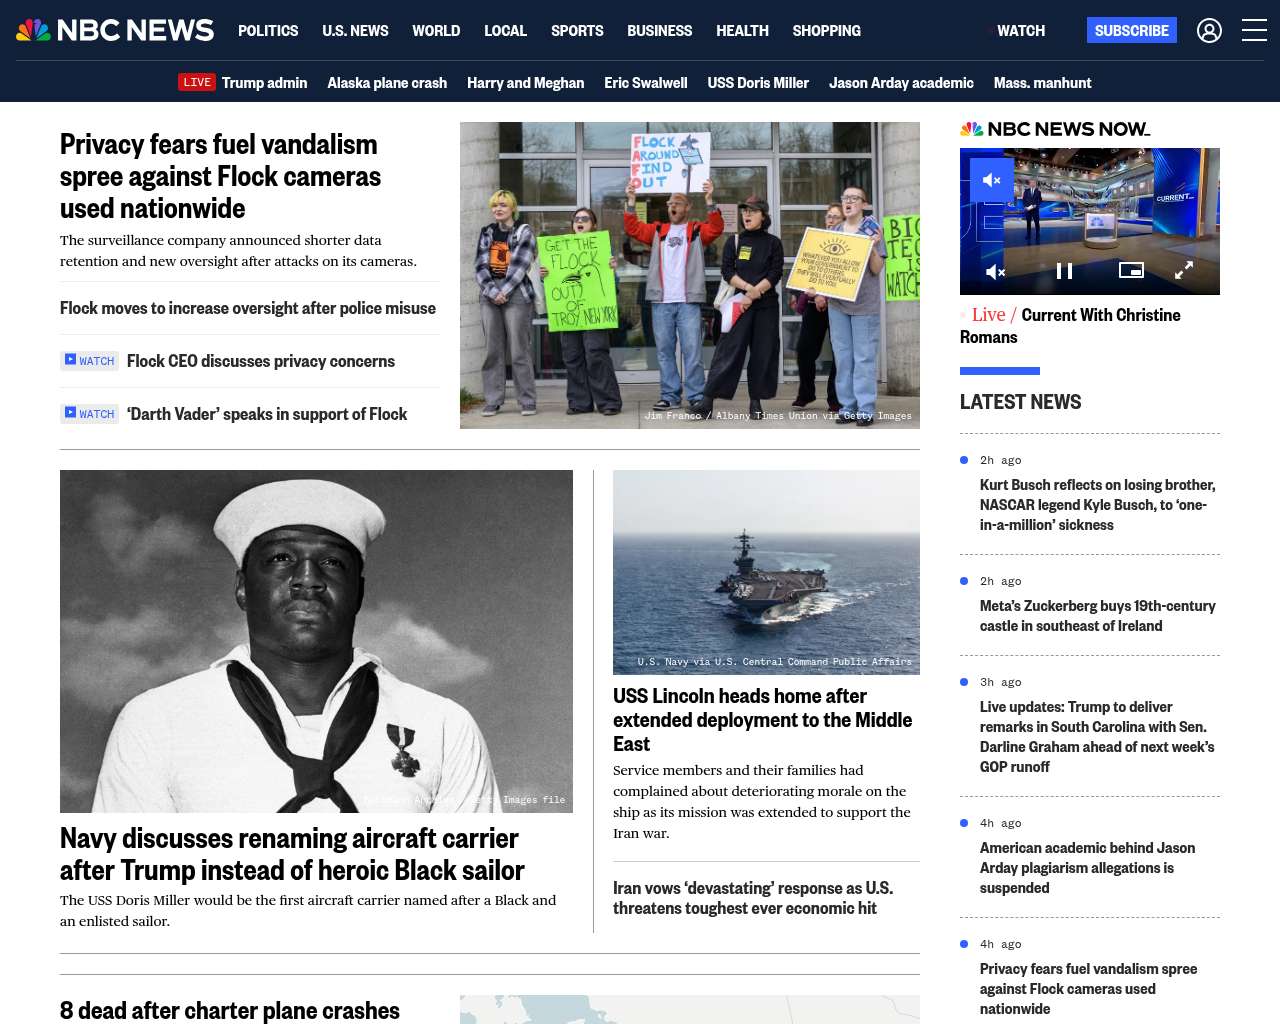Go to the U.S. News section
Image resolution: width=1280 pixels, height=1024 pixels.
pyautogui.click(x=355, y=31)
